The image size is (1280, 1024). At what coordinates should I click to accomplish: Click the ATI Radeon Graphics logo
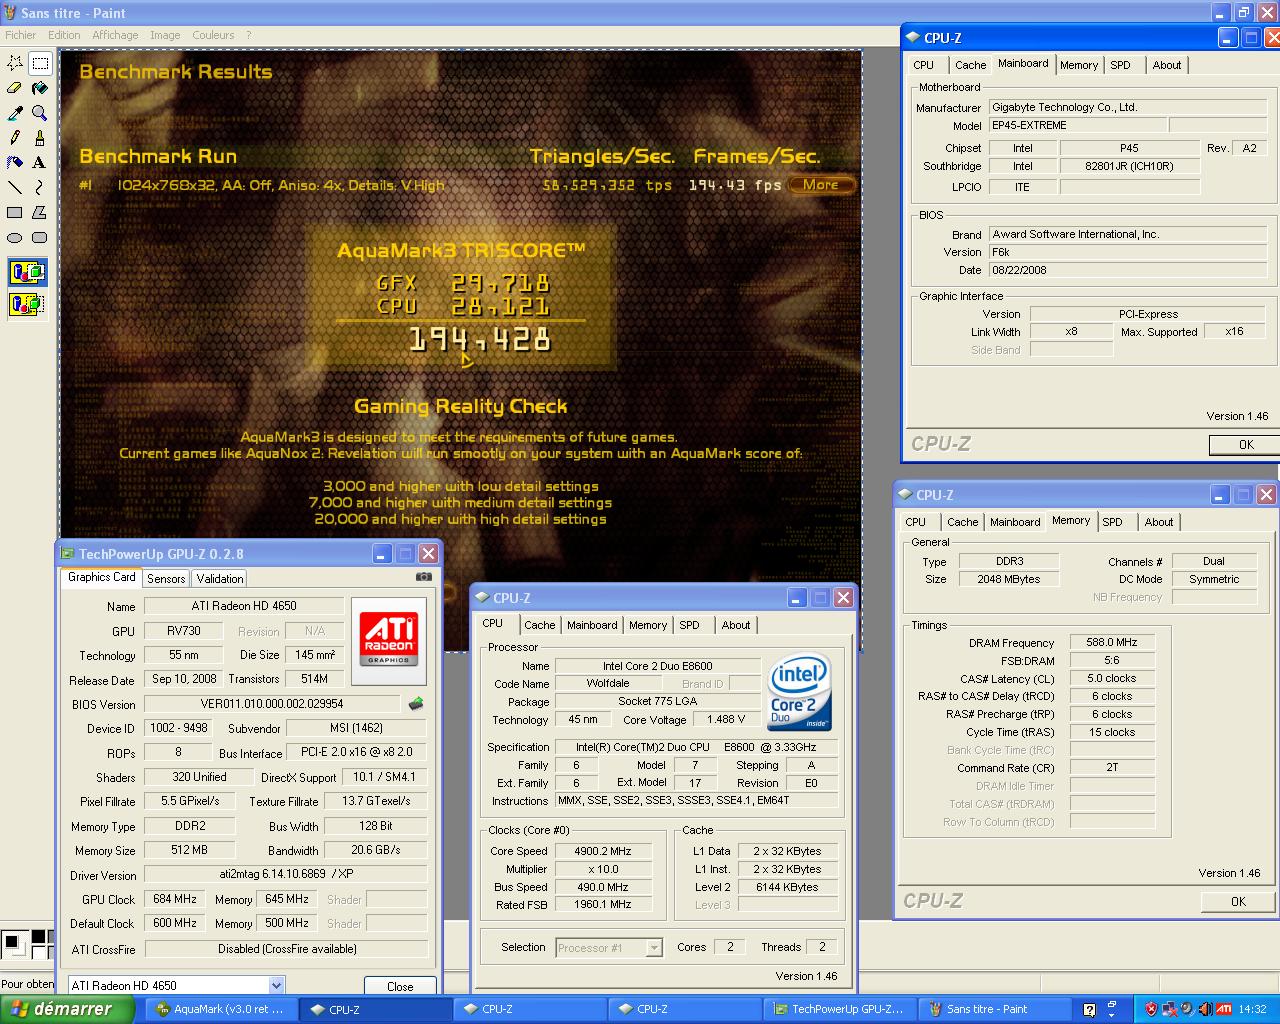[389, 640]
